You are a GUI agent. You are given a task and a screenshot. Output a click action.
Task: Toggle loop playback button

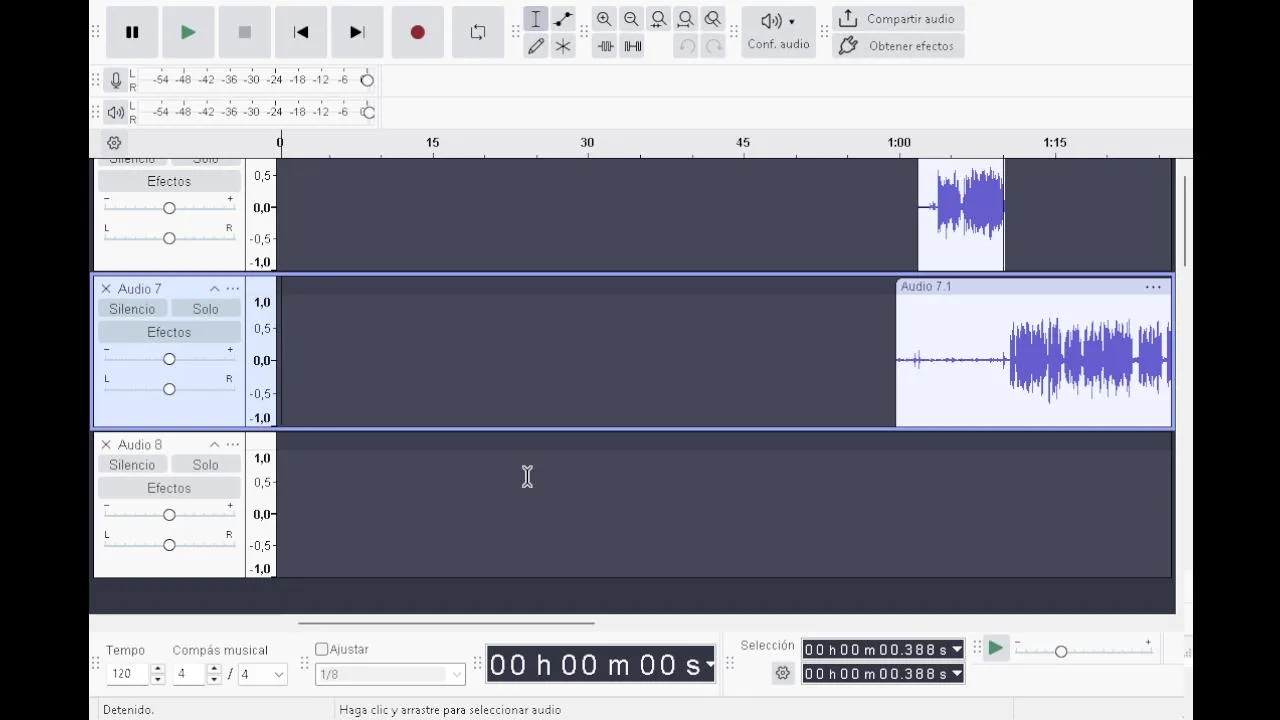478,32
